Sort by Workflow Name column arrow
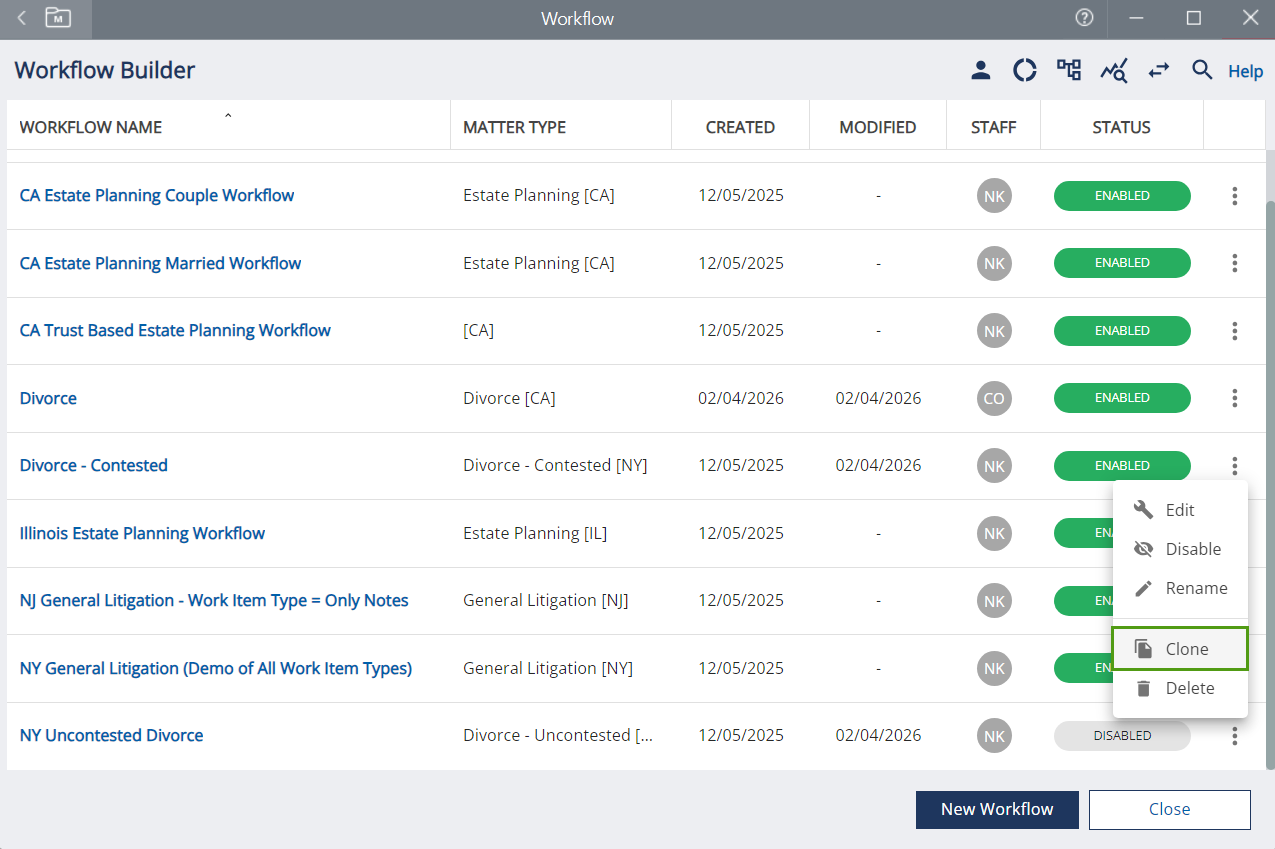This screenshot has height=849, width=1275. (228, 117)
